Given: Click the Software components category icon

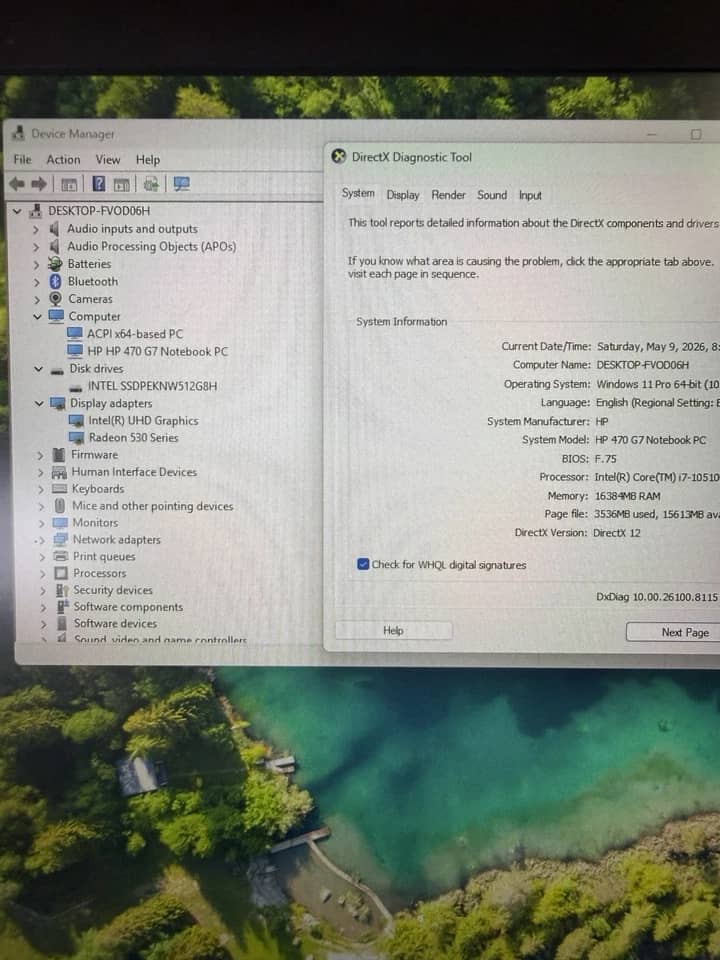Looking at the screenshot, I should coord(62,607).
